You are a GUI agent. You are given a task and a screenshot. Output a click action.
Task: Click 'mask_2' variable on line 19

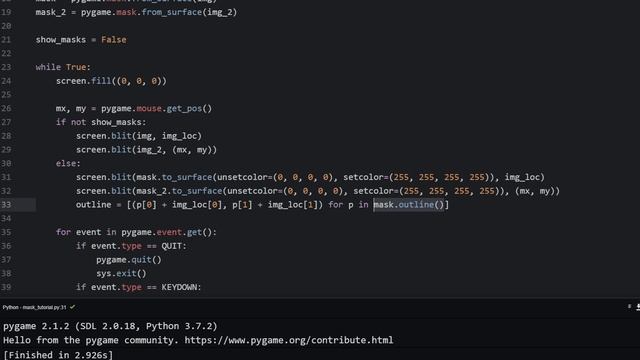pos(51,12)
